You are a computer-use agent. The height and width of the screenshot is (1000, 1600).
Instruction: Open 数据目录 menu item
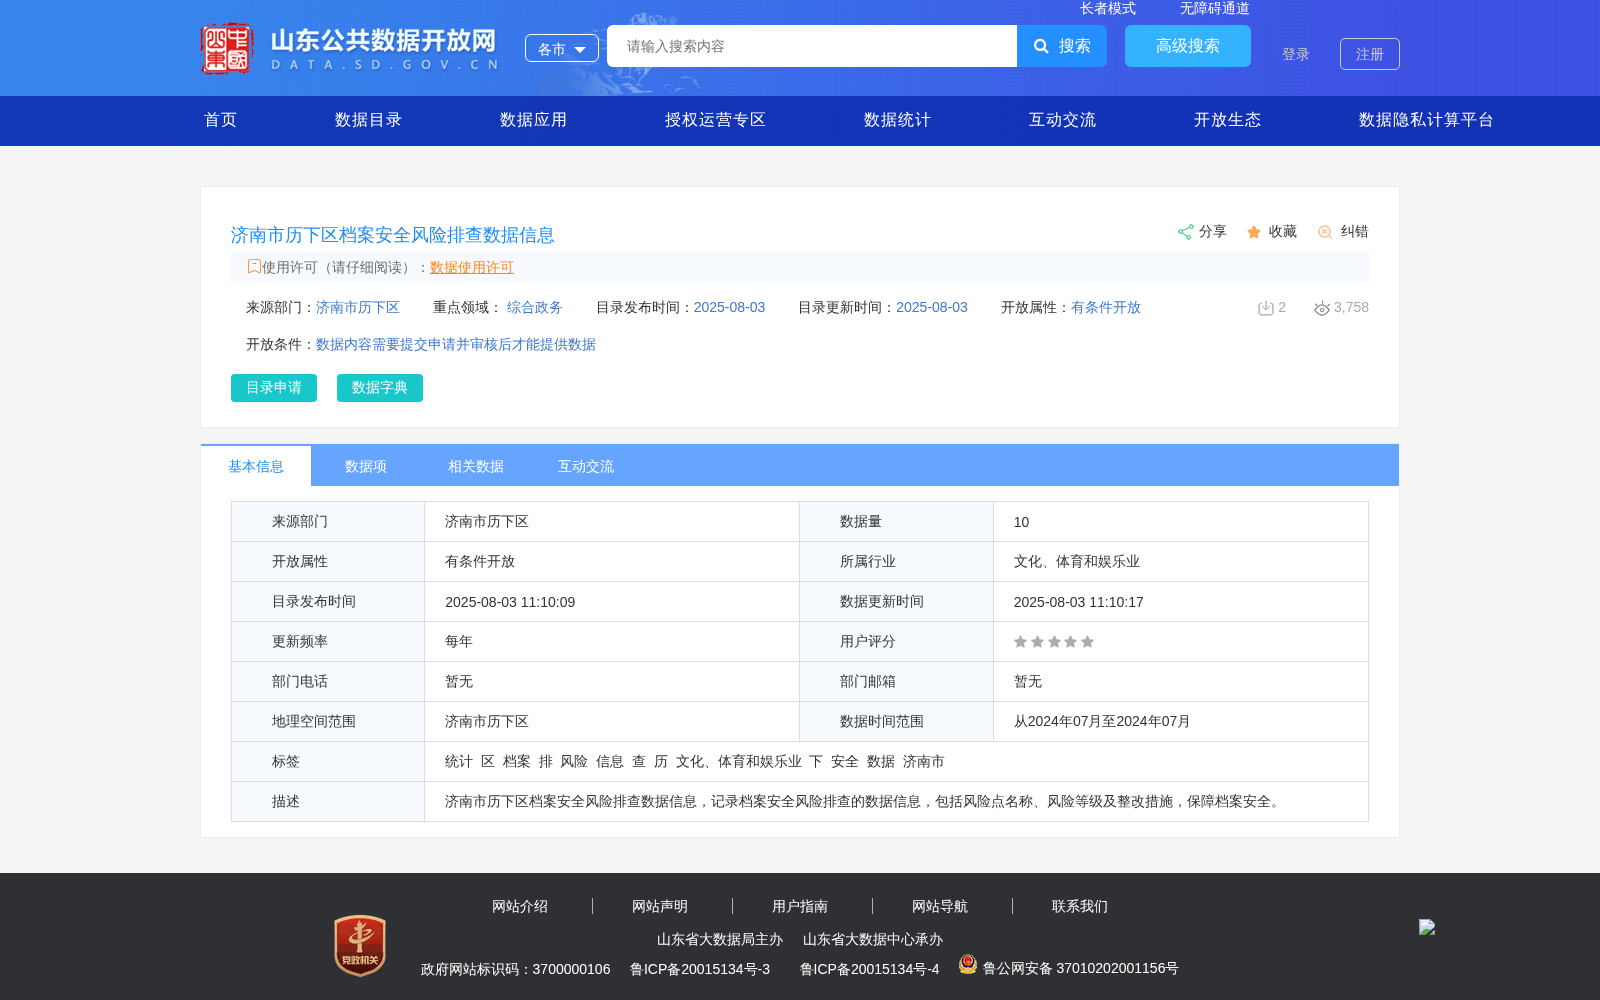pos(368,120)
